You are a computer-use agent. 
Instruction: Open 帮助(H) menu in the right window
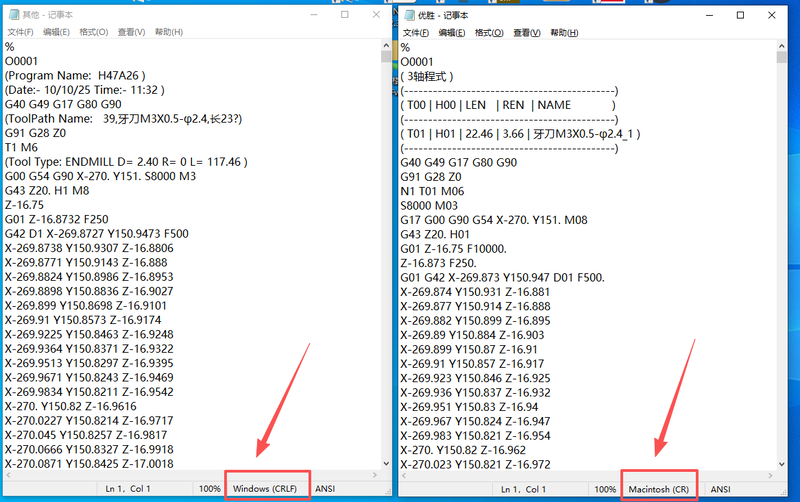[563, 32]
